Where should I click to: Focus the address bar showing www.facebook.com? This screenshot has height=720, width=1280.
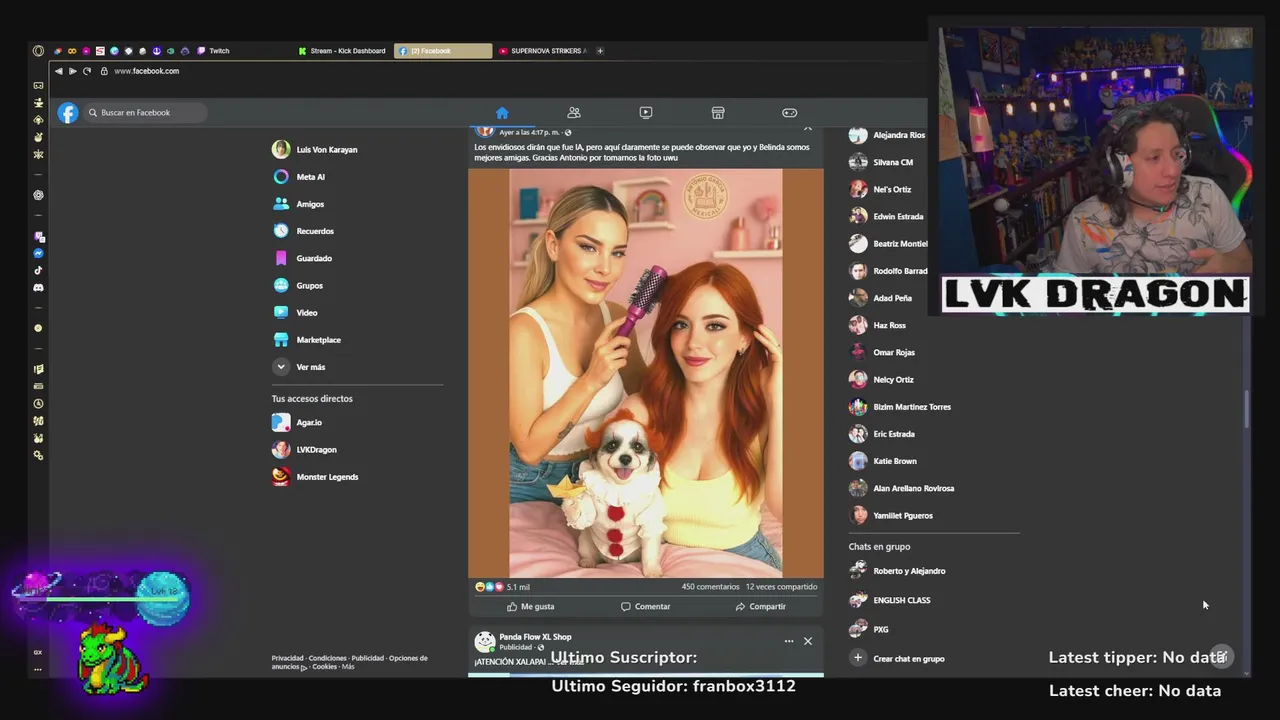(147, 71)
